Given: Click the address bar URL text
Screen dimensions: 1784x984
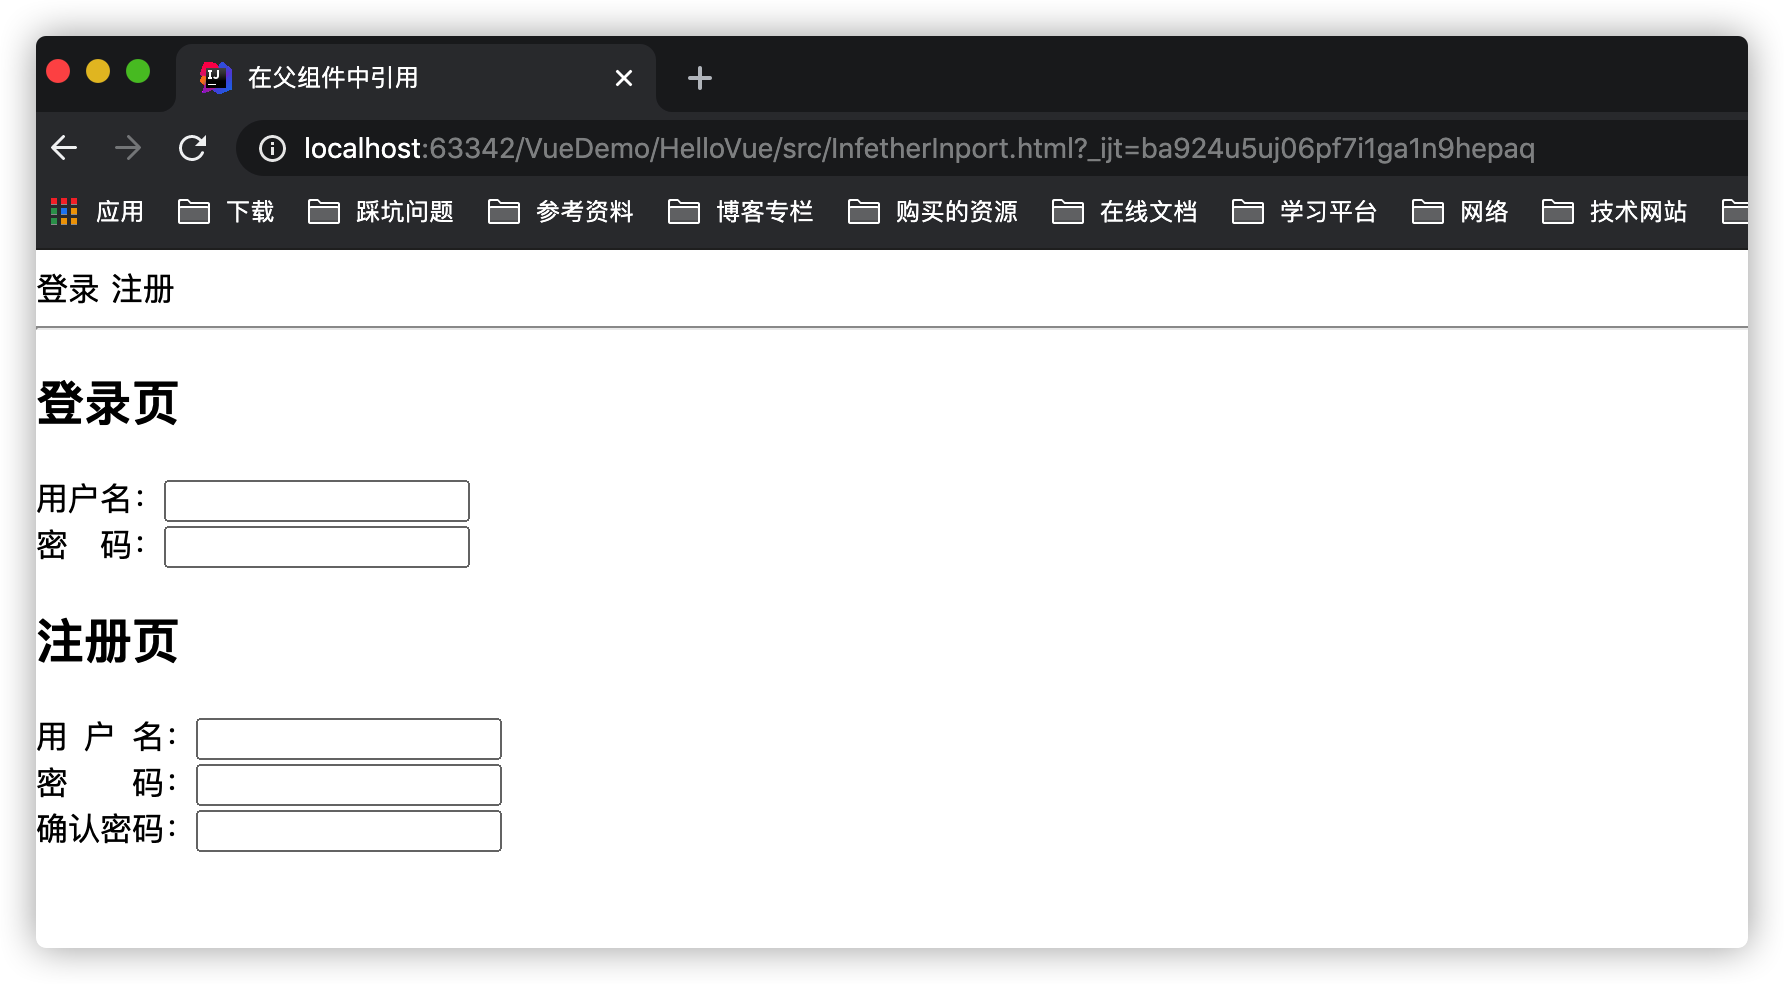Looking at the screenshot, I should (x=919, y=149).
